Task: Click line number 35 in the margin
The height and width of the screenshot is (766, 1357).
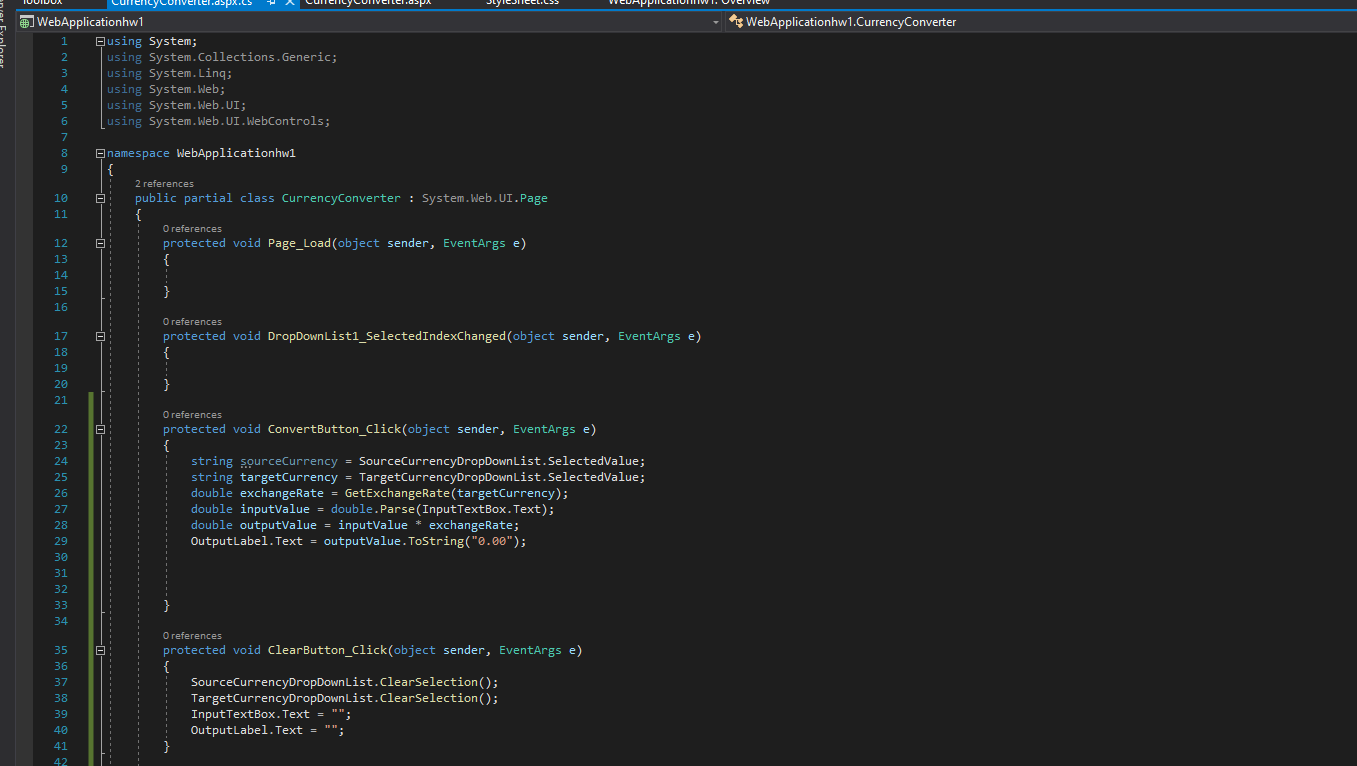Action: click(x=61, y=650)
